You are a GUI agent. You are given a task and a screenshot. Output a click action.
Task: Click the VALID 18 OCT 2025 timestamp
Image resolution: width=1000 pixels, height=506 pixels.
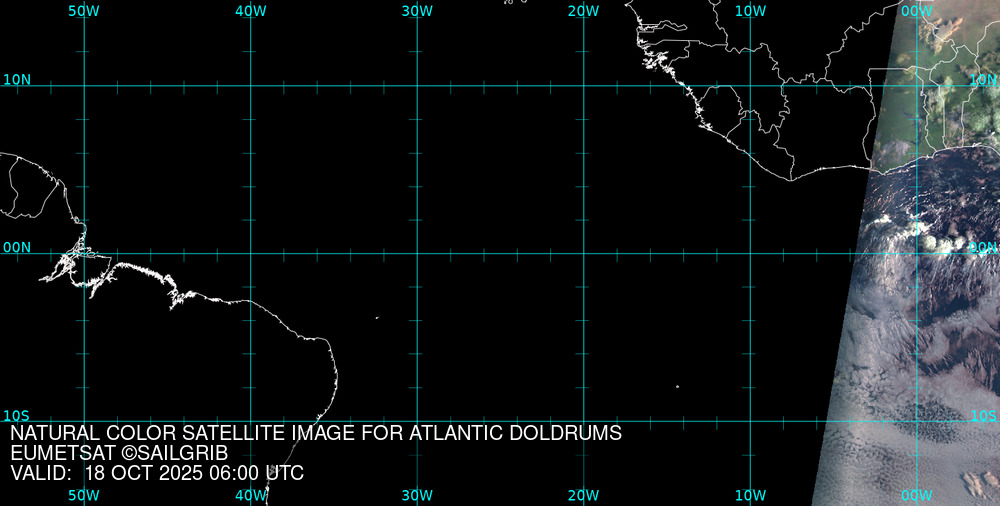157,473
